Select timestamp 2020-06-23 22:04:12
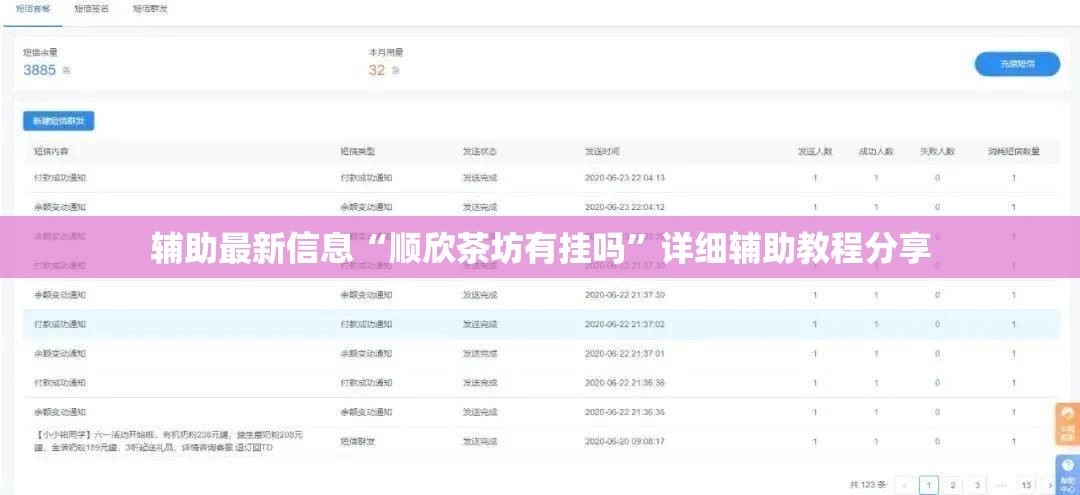1080x495 pixels. tap(625, 207)
